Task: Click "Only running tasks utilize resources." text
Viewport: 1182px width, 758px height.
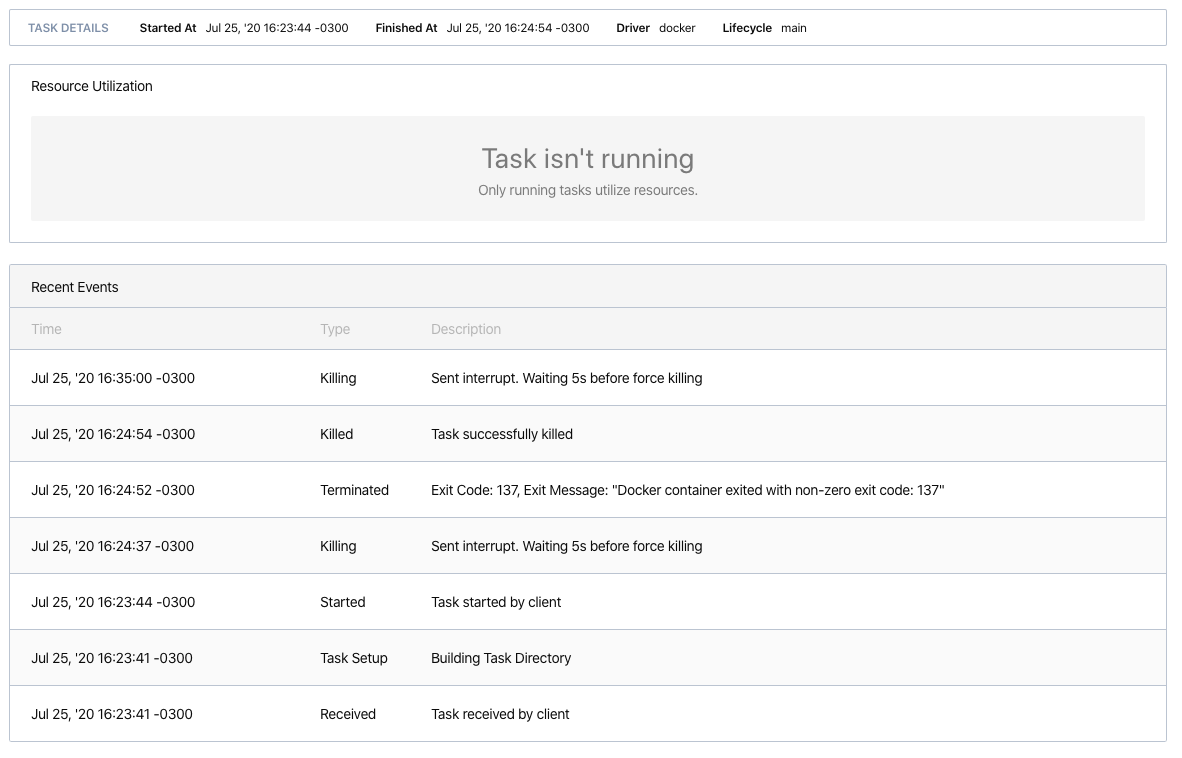Action: point(587,191)
